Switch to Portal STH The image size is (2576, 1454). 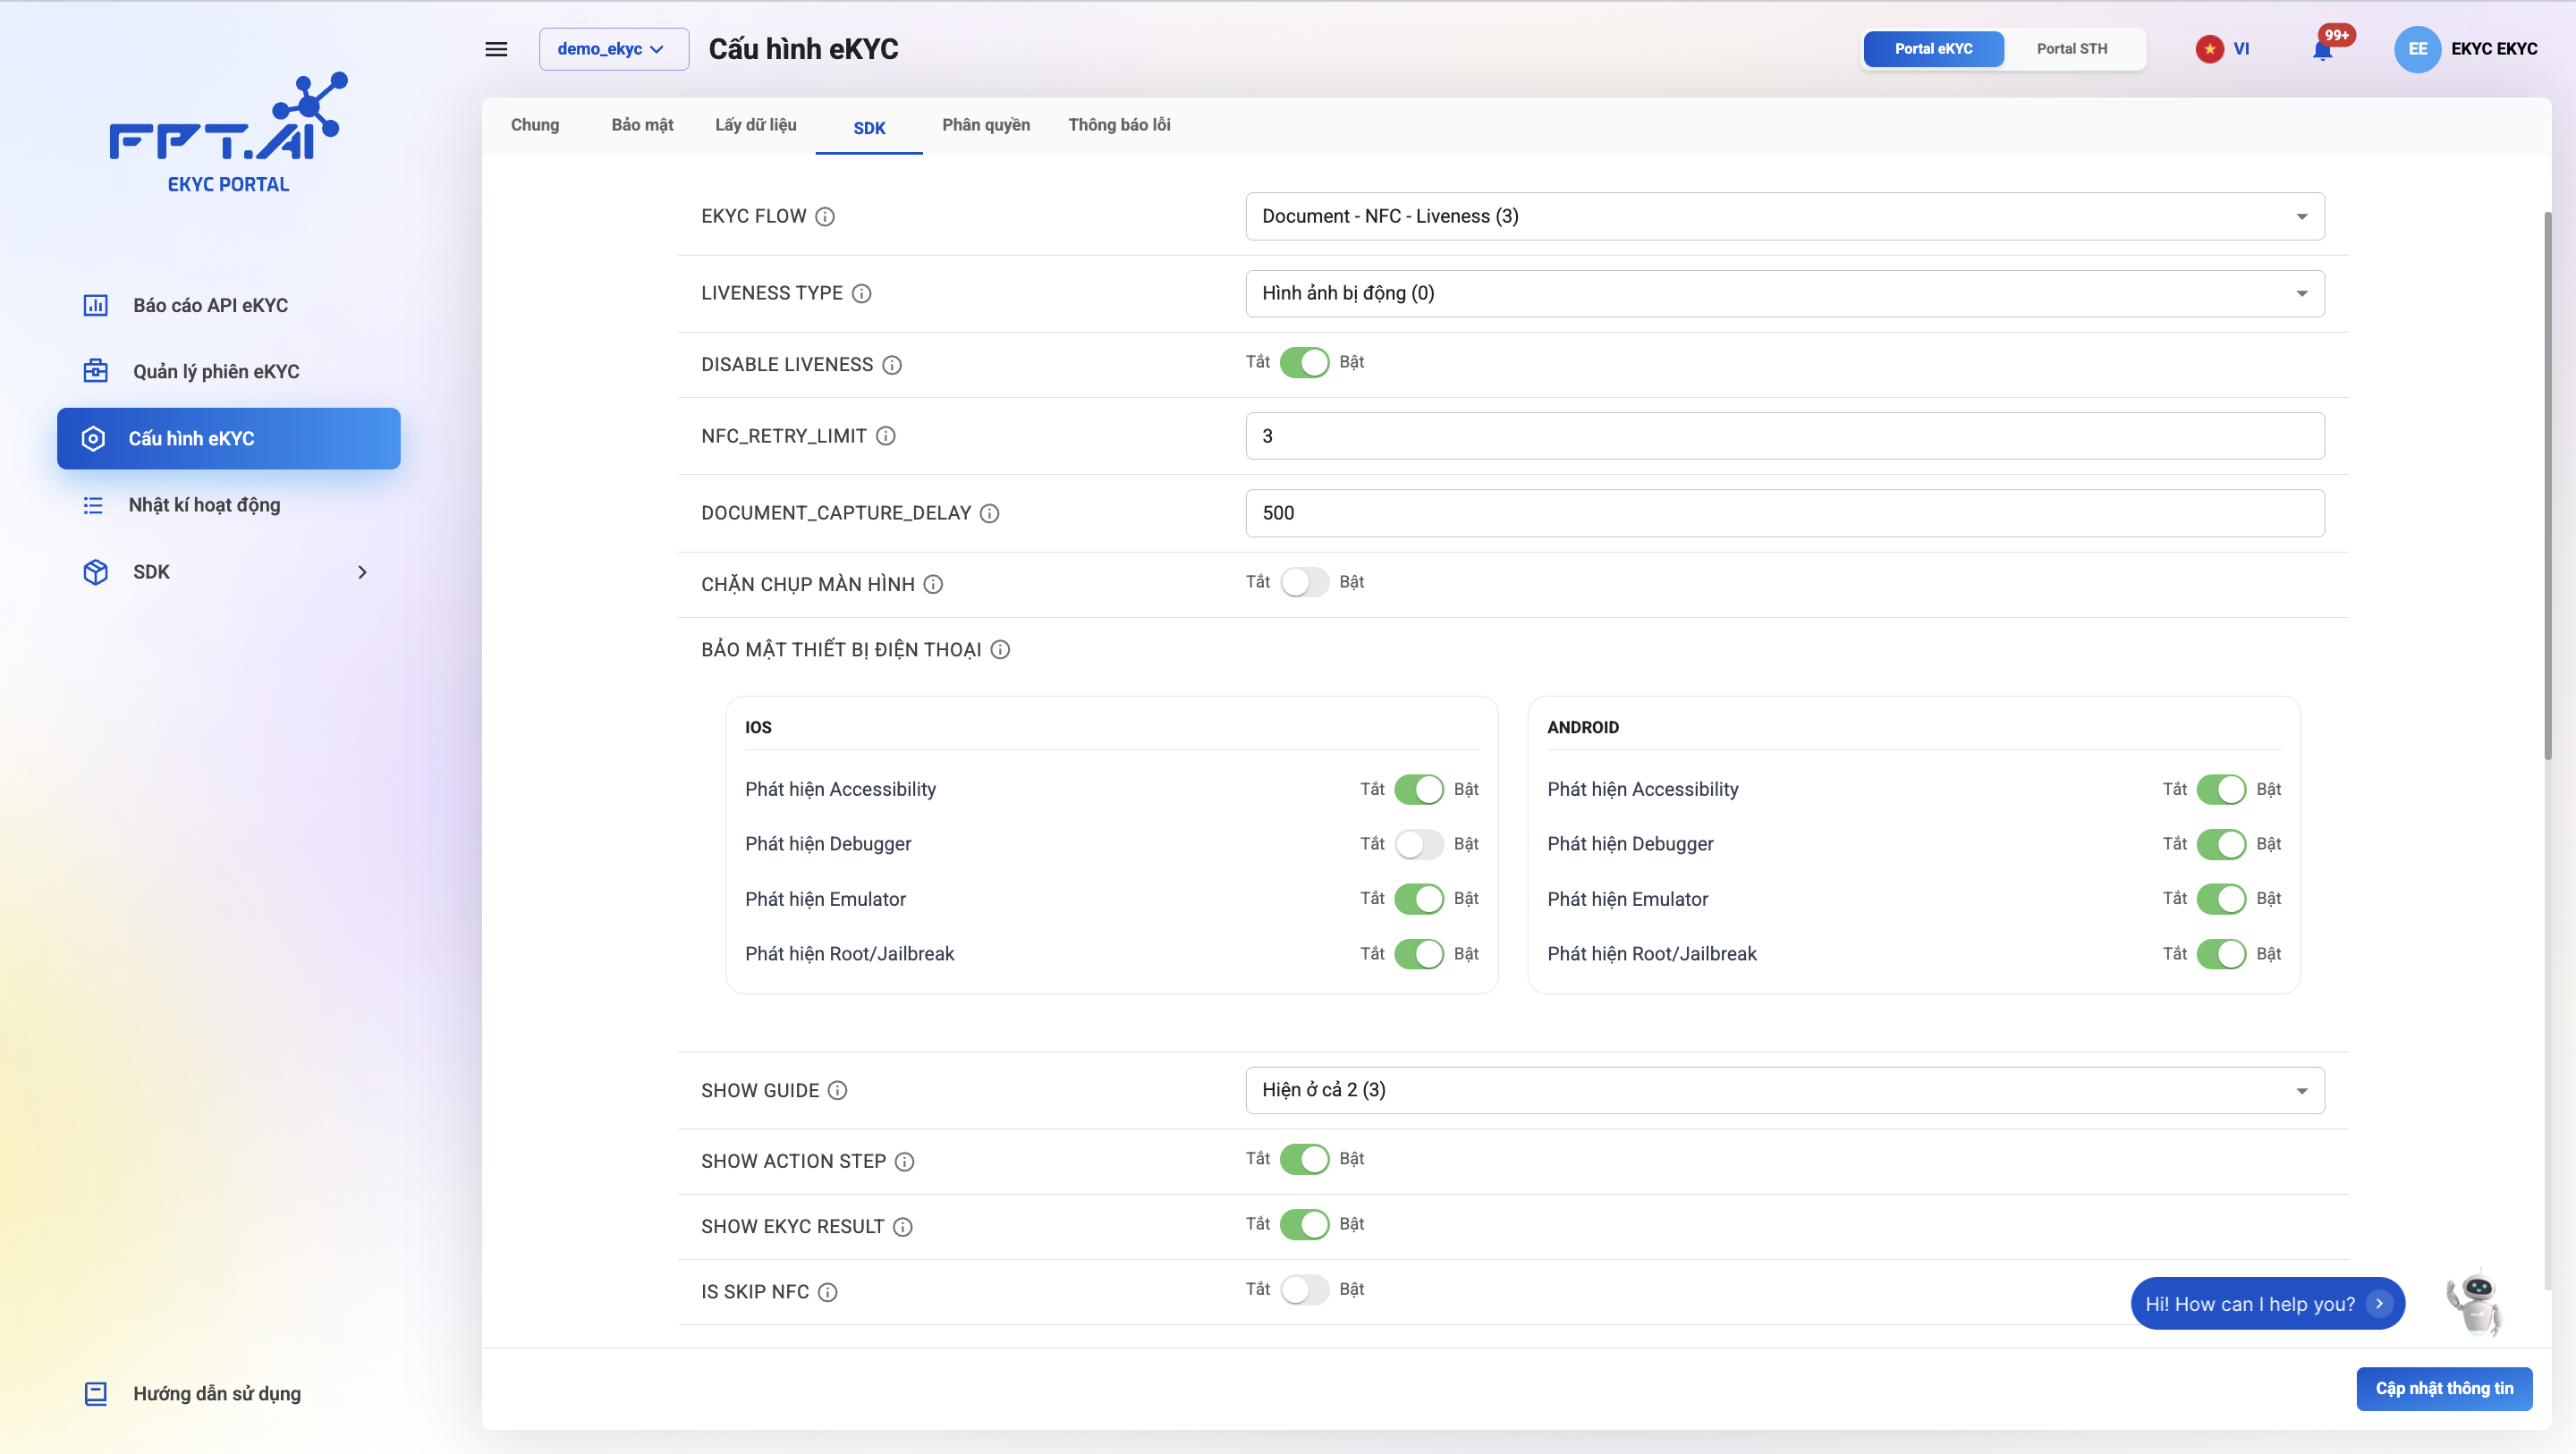point(2072,49)
